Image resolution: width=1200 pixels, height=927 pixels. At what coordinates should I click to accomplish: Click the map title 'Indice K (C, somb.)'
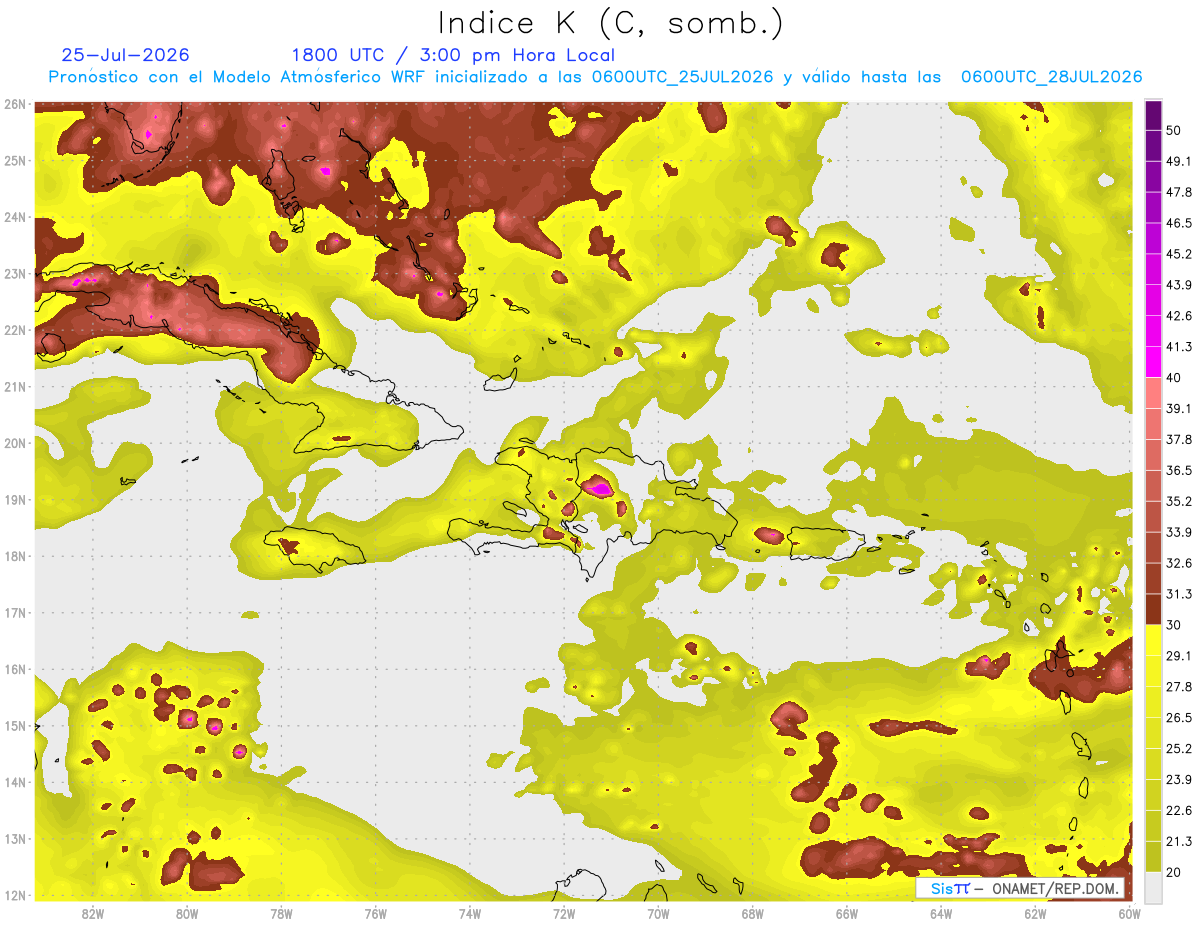coord(610,23)
